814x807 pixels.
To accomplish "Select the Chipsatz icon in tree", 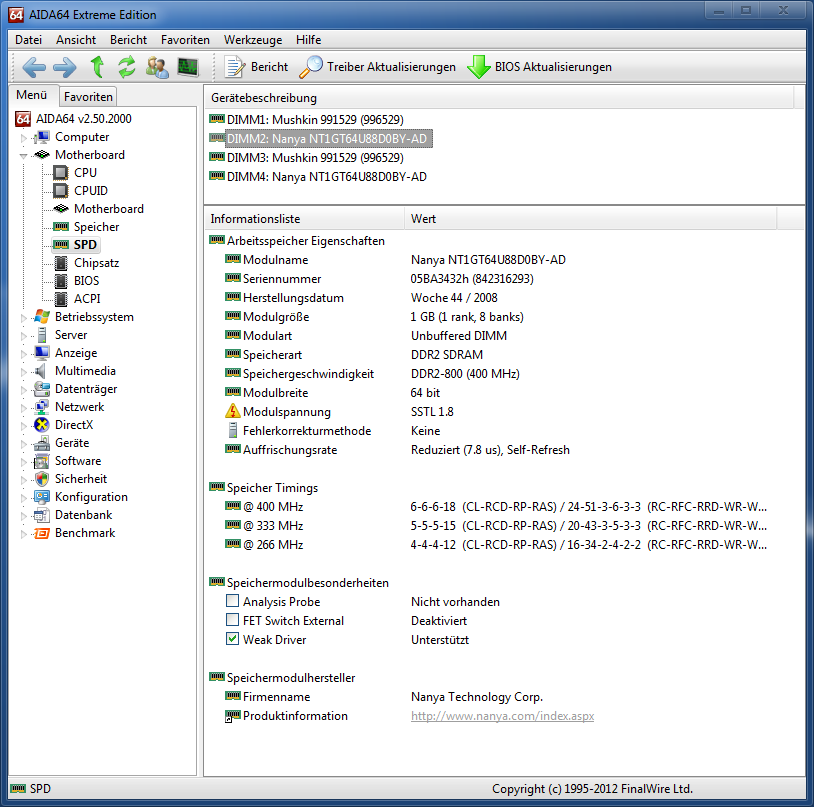I will [61, 263].
